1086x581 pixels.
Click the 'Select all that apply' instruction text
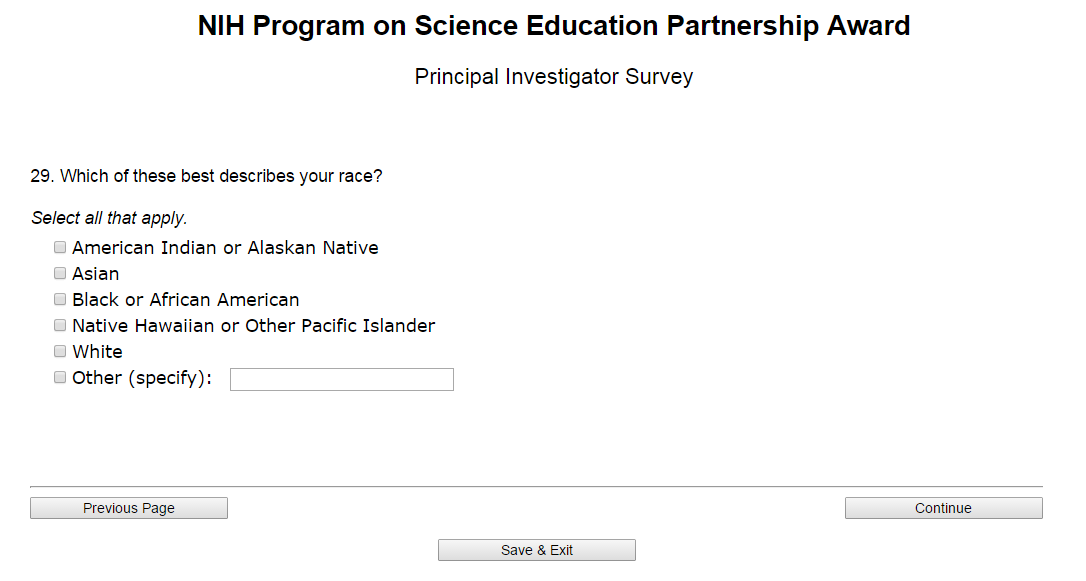(109, 218)
